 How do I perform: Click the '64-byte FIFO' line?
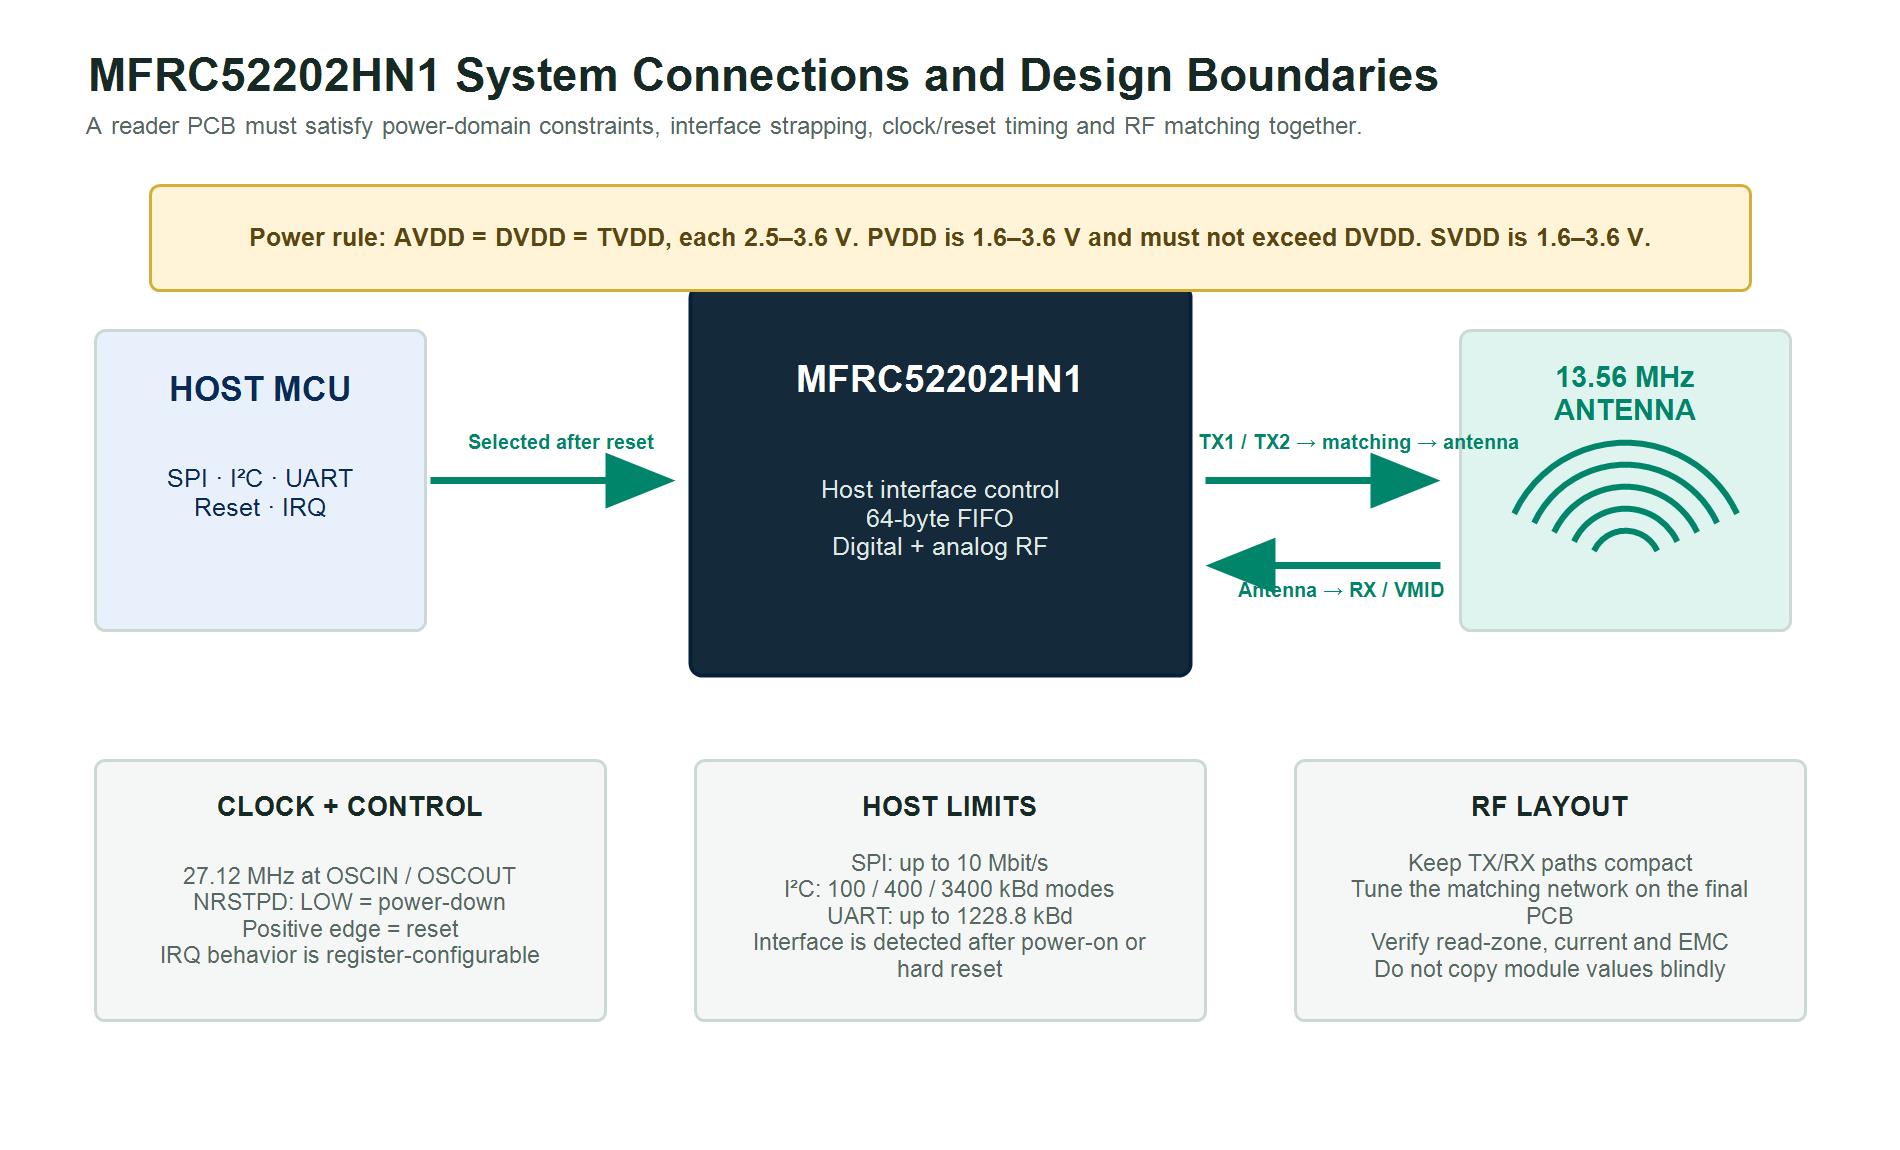point(940,518)
